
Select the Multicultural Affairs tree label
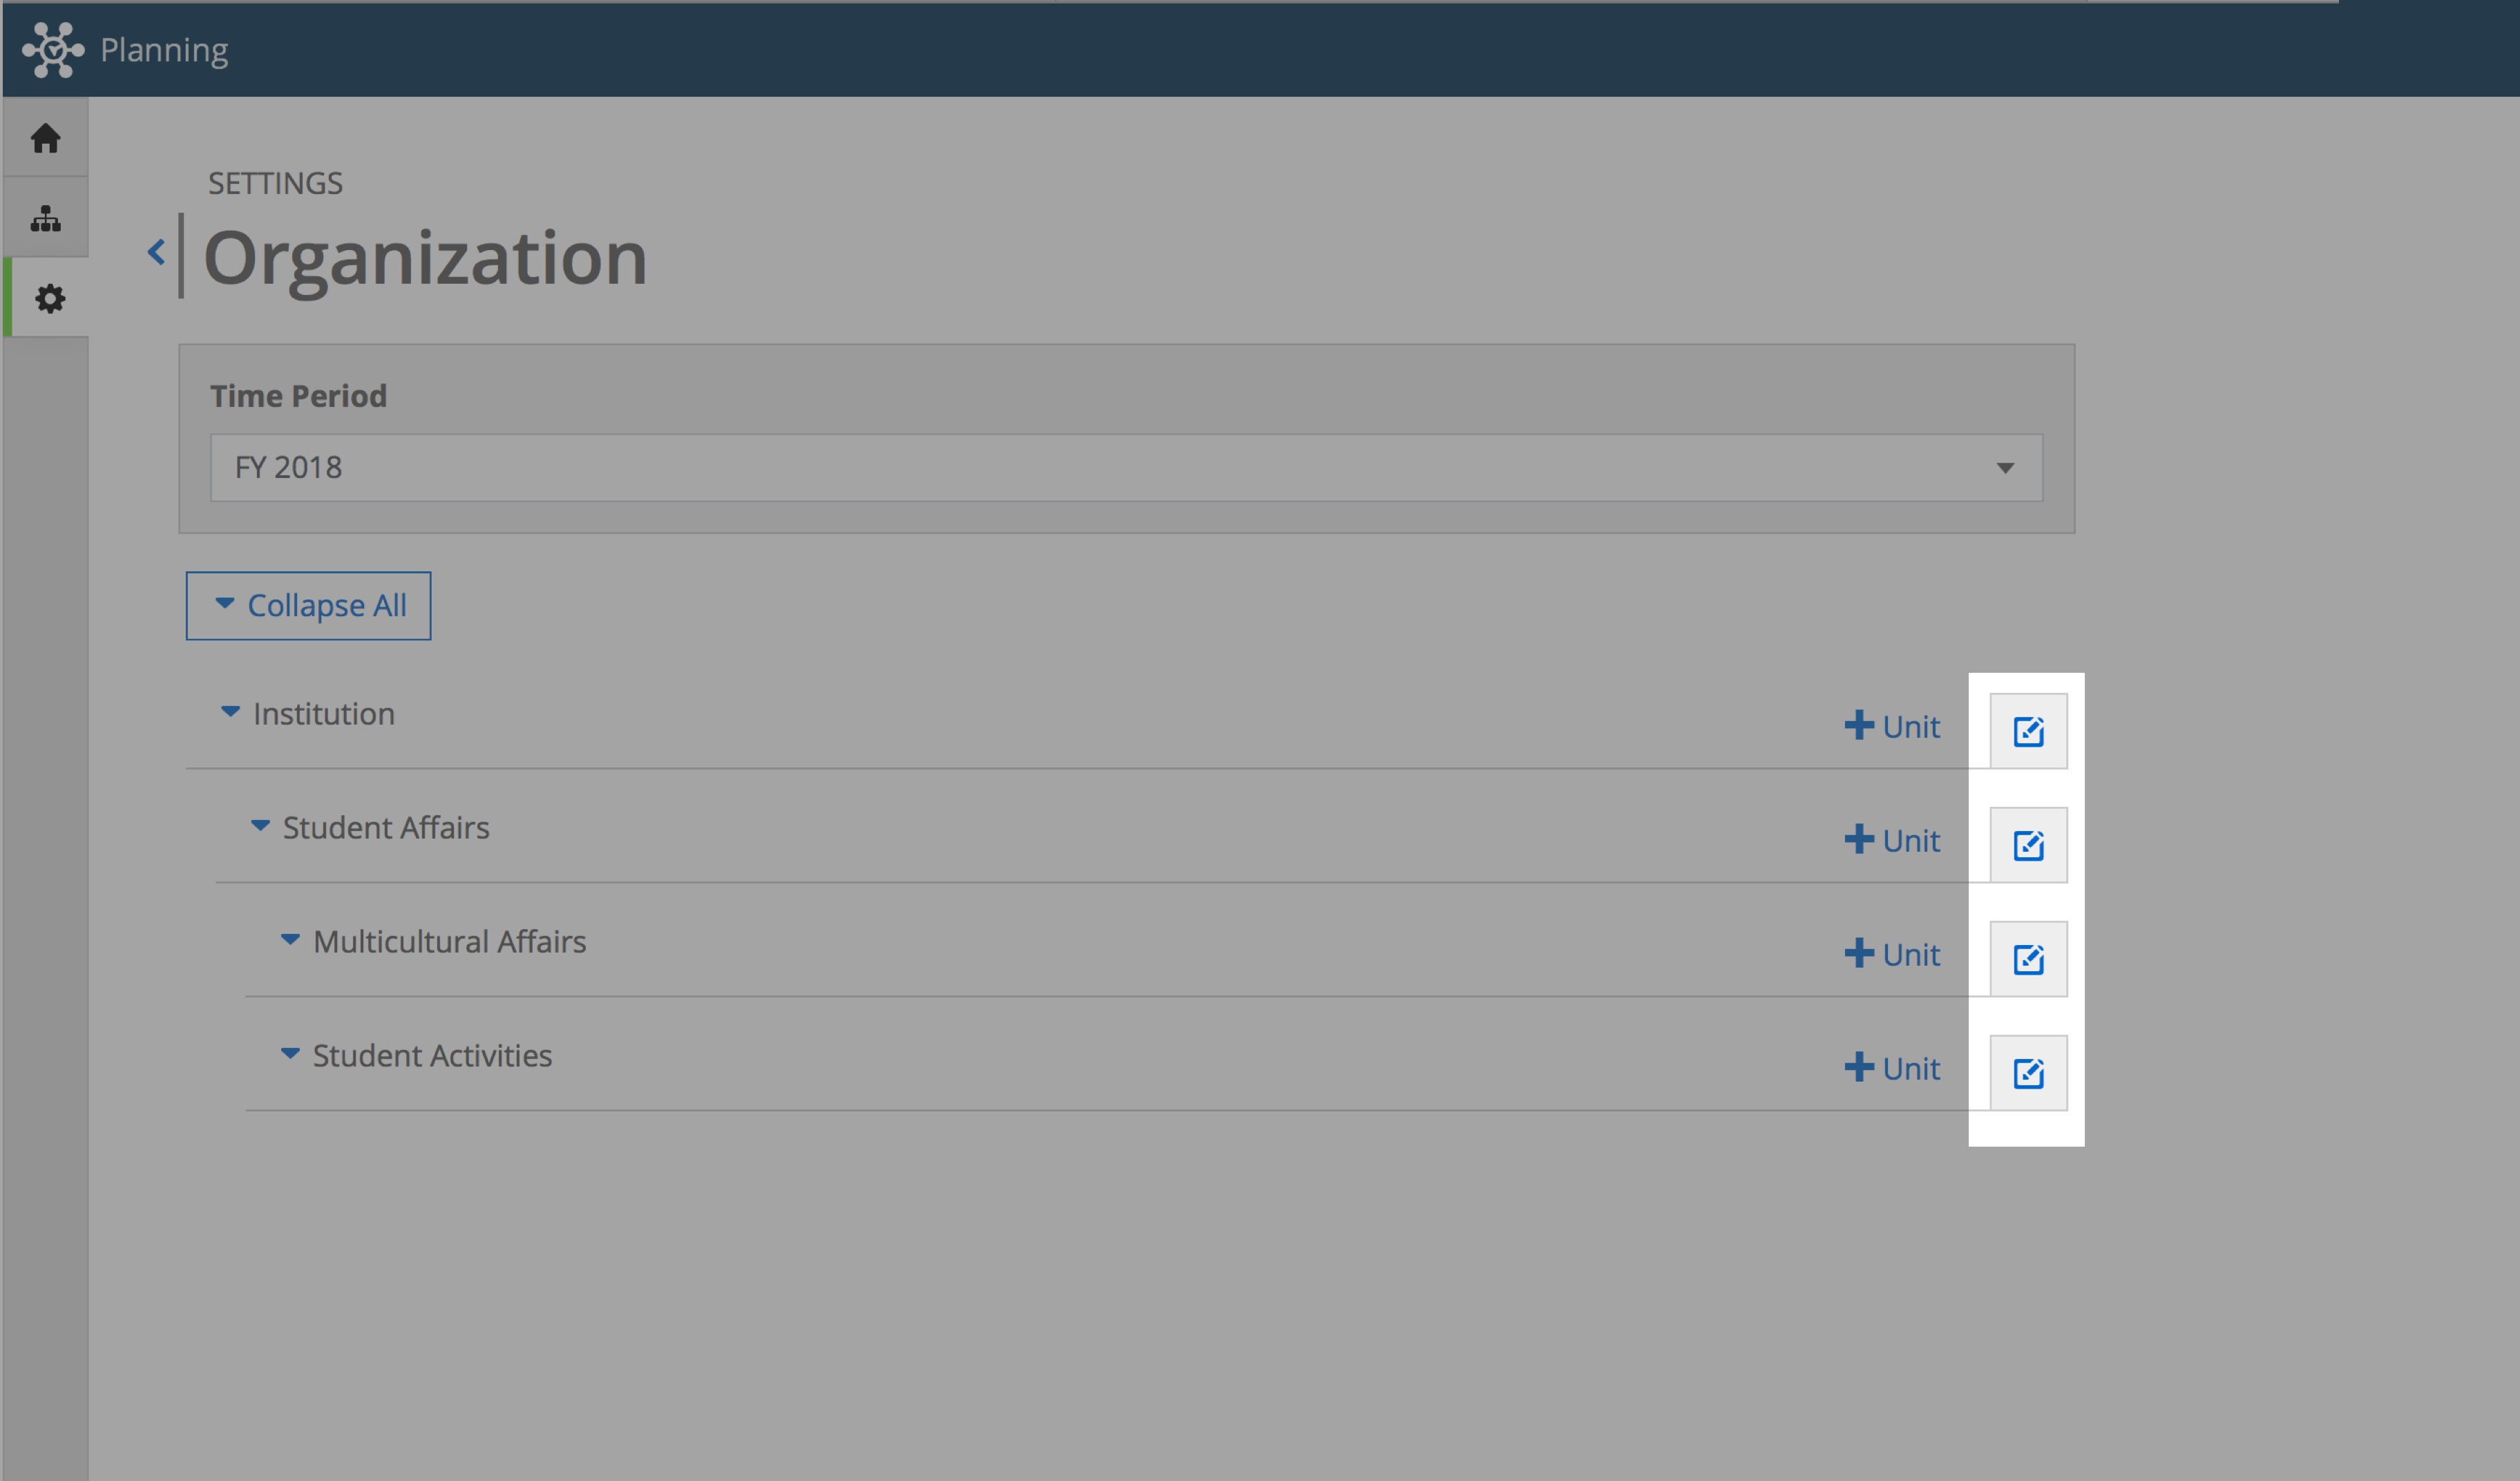click(449, 942)
